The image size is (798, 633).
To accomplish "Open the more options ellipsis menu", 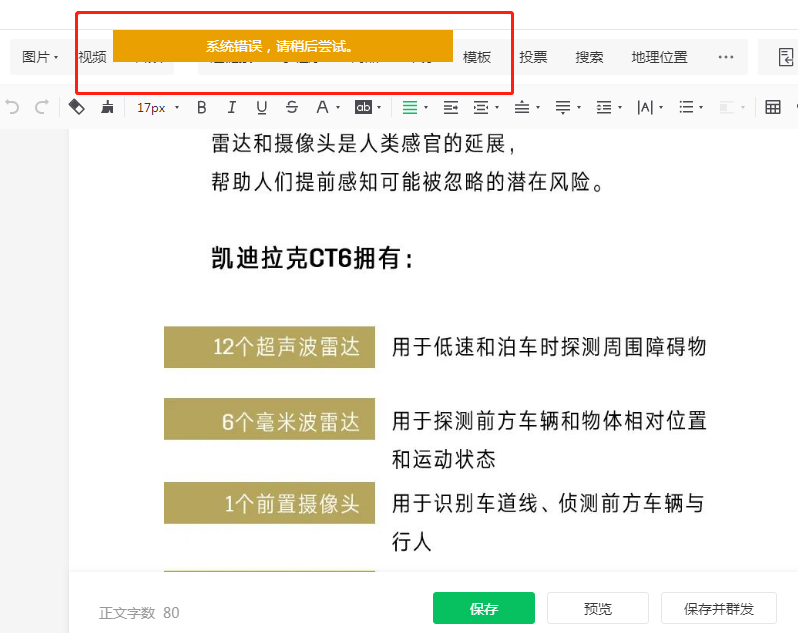I will (726, 57).
